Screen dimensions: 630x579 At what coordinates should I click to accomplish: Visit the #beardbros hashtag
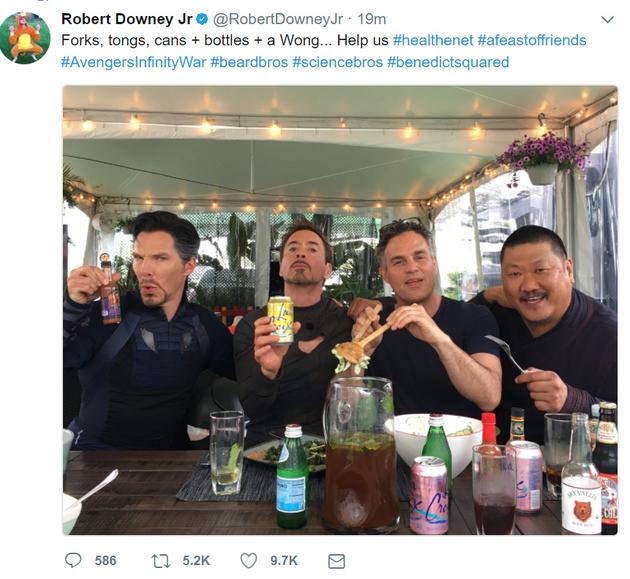[x=249, y=62]
